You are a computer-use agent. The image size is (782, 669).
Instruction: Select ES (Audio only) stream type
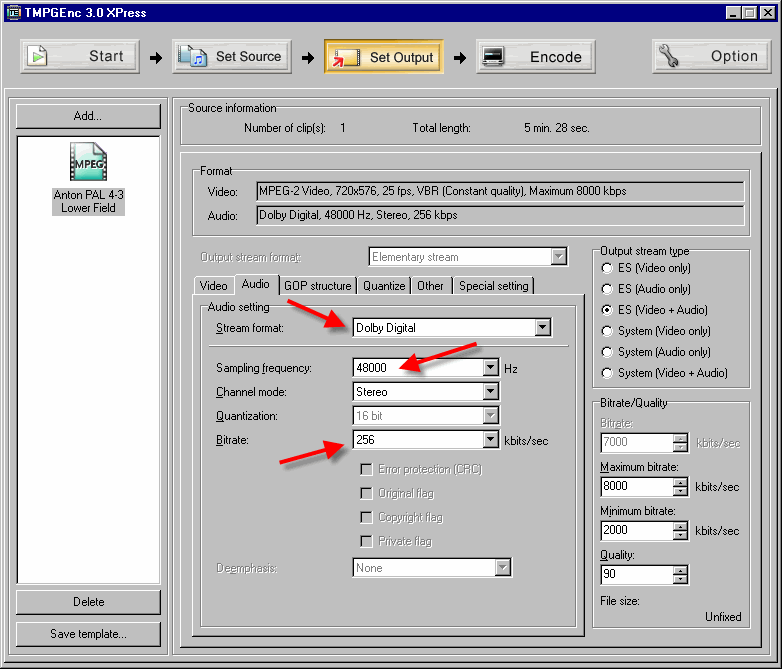[x=606, y=289]
